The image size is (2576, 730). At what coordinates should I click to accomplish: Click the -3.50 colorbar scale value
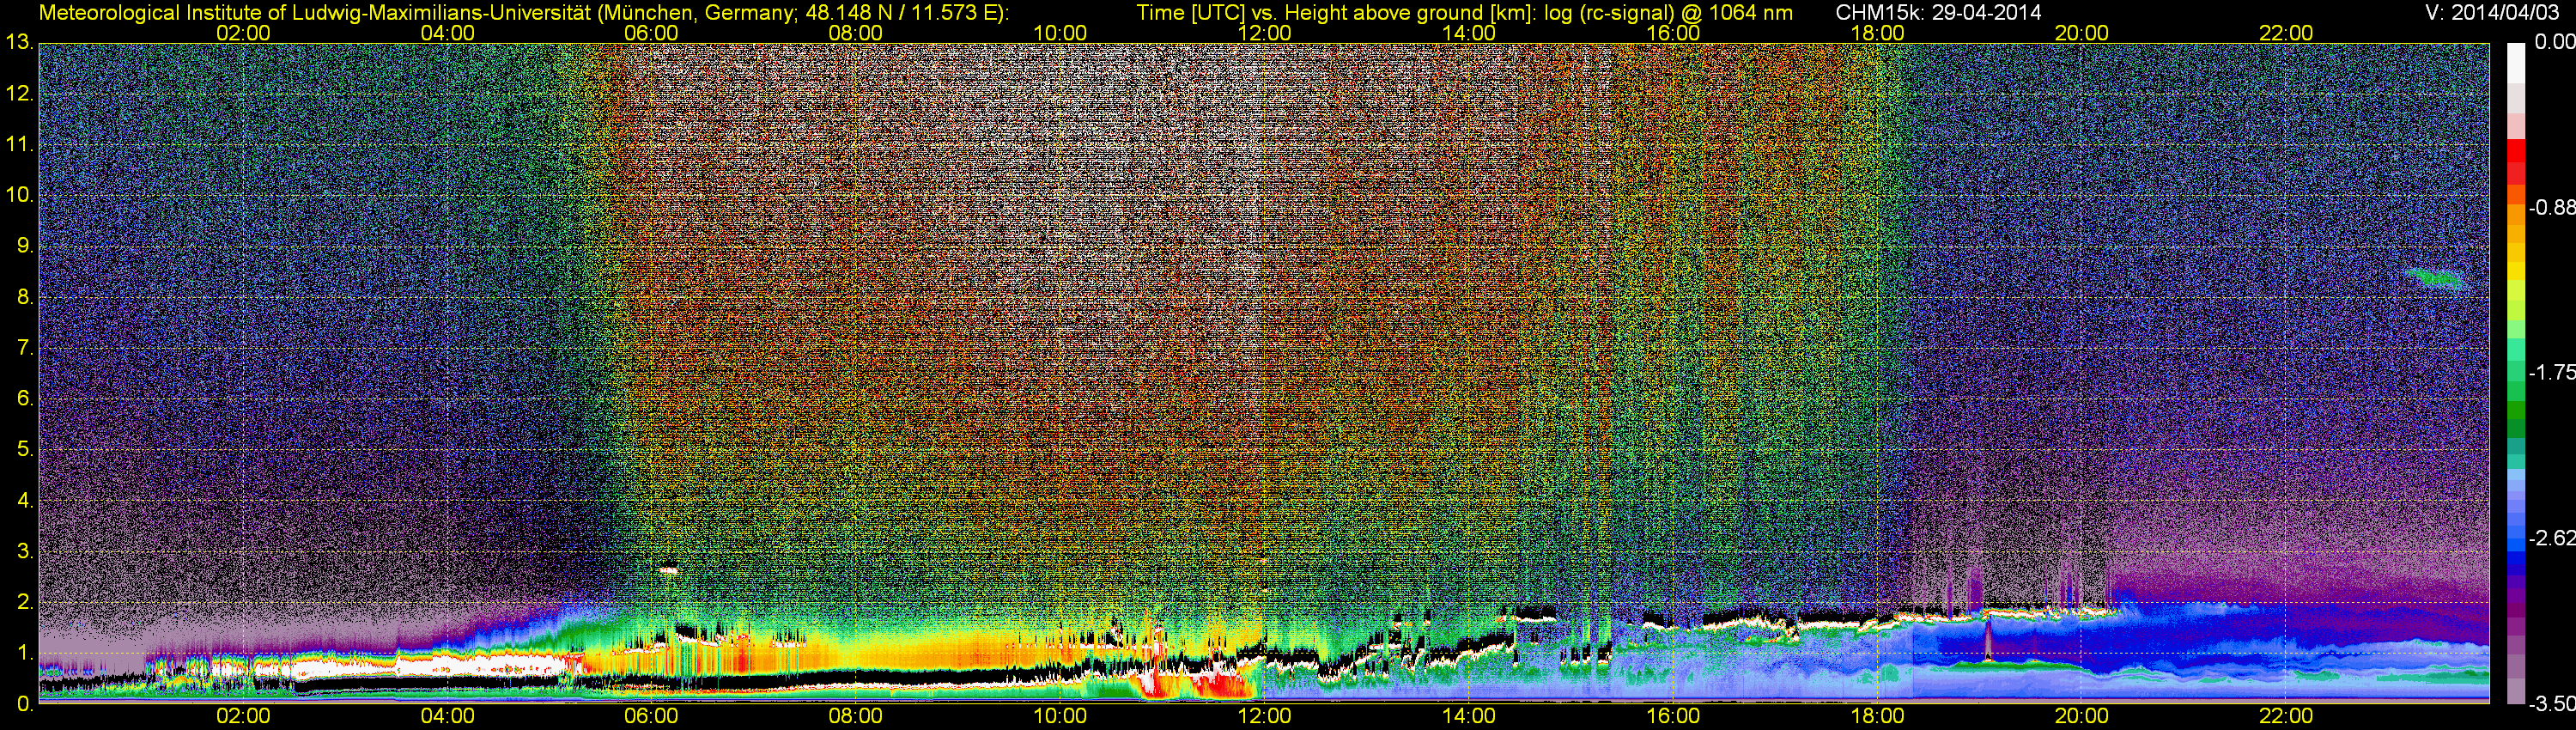pos(2551,705)
